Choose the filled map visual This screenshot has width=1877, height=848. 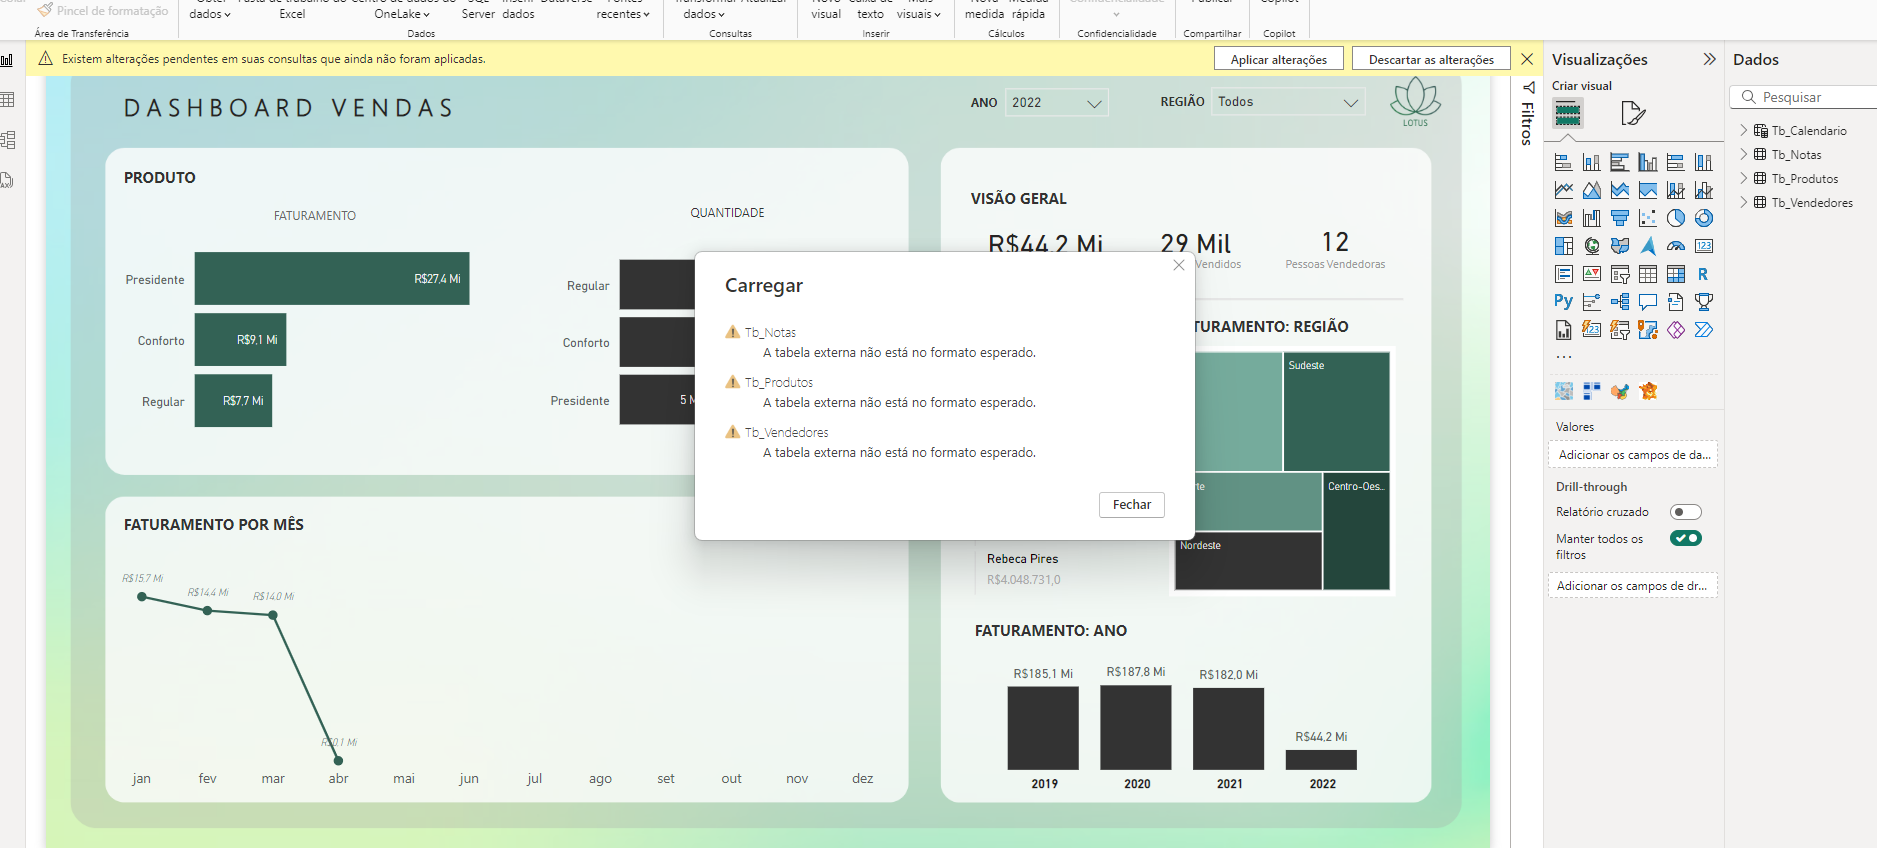pos(1620,246)
